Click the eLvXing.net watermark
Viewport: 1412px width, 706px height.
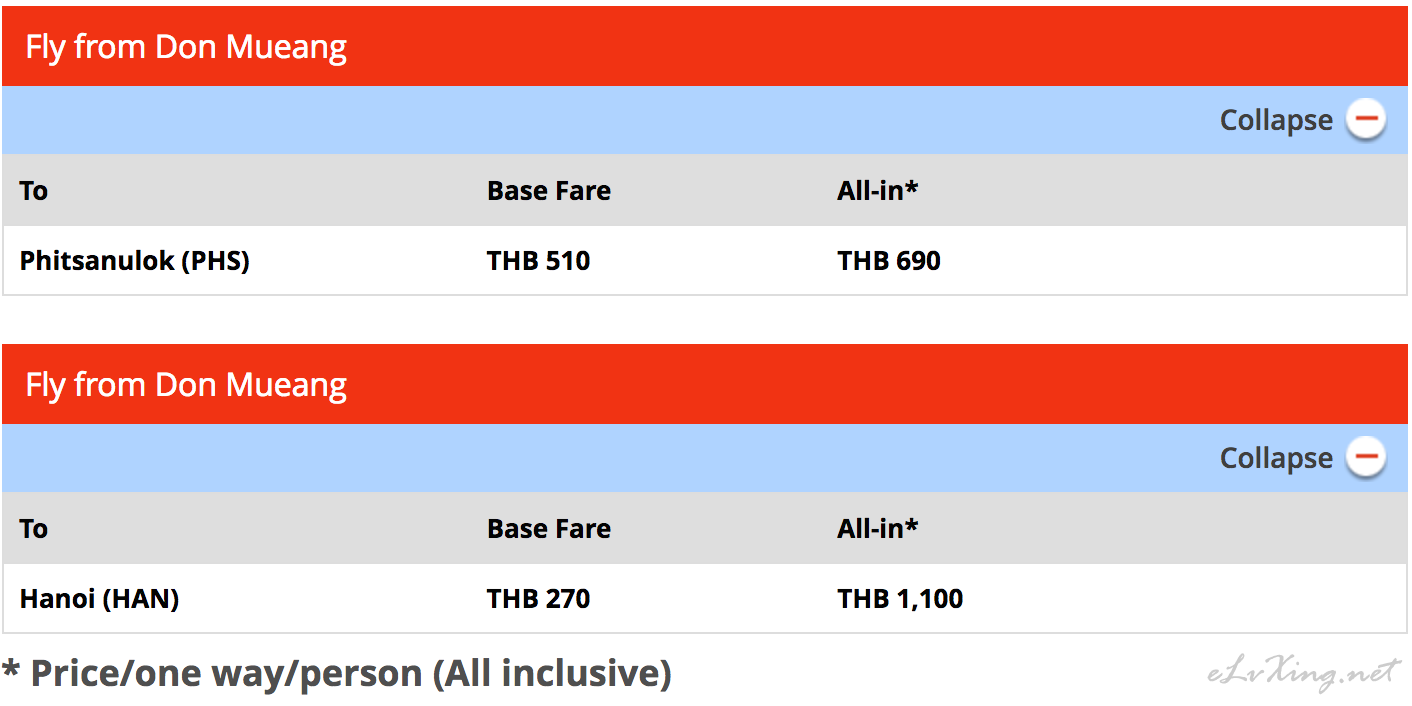1304,673
